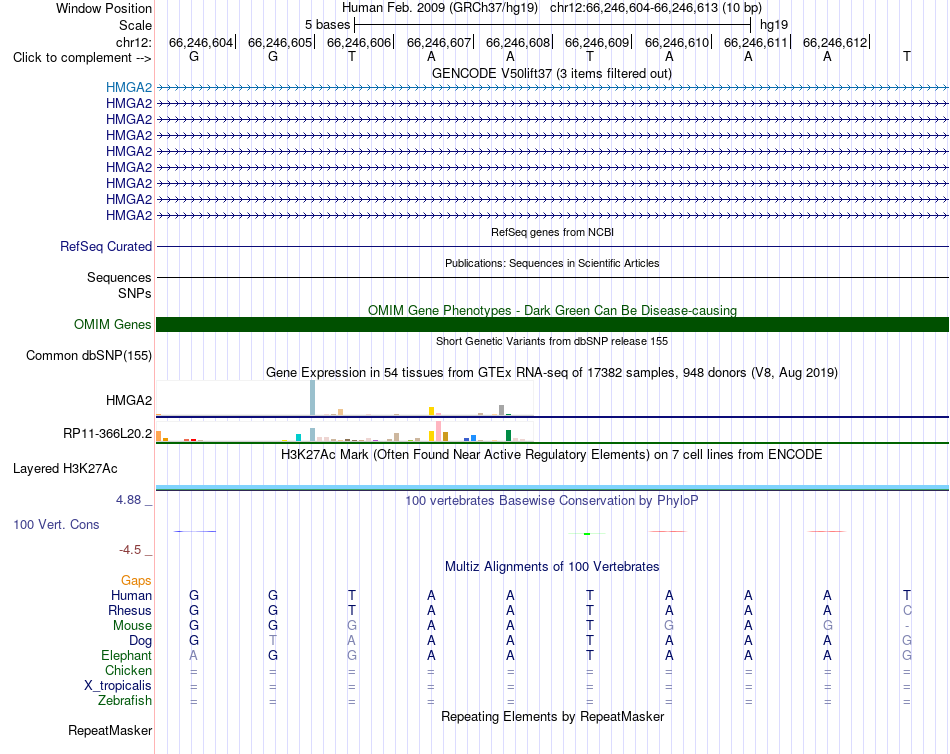The height and width of the screenshot is (754, 950).
Task: Select the X_tropicalis alignment row label
Action: coord(118,686)
